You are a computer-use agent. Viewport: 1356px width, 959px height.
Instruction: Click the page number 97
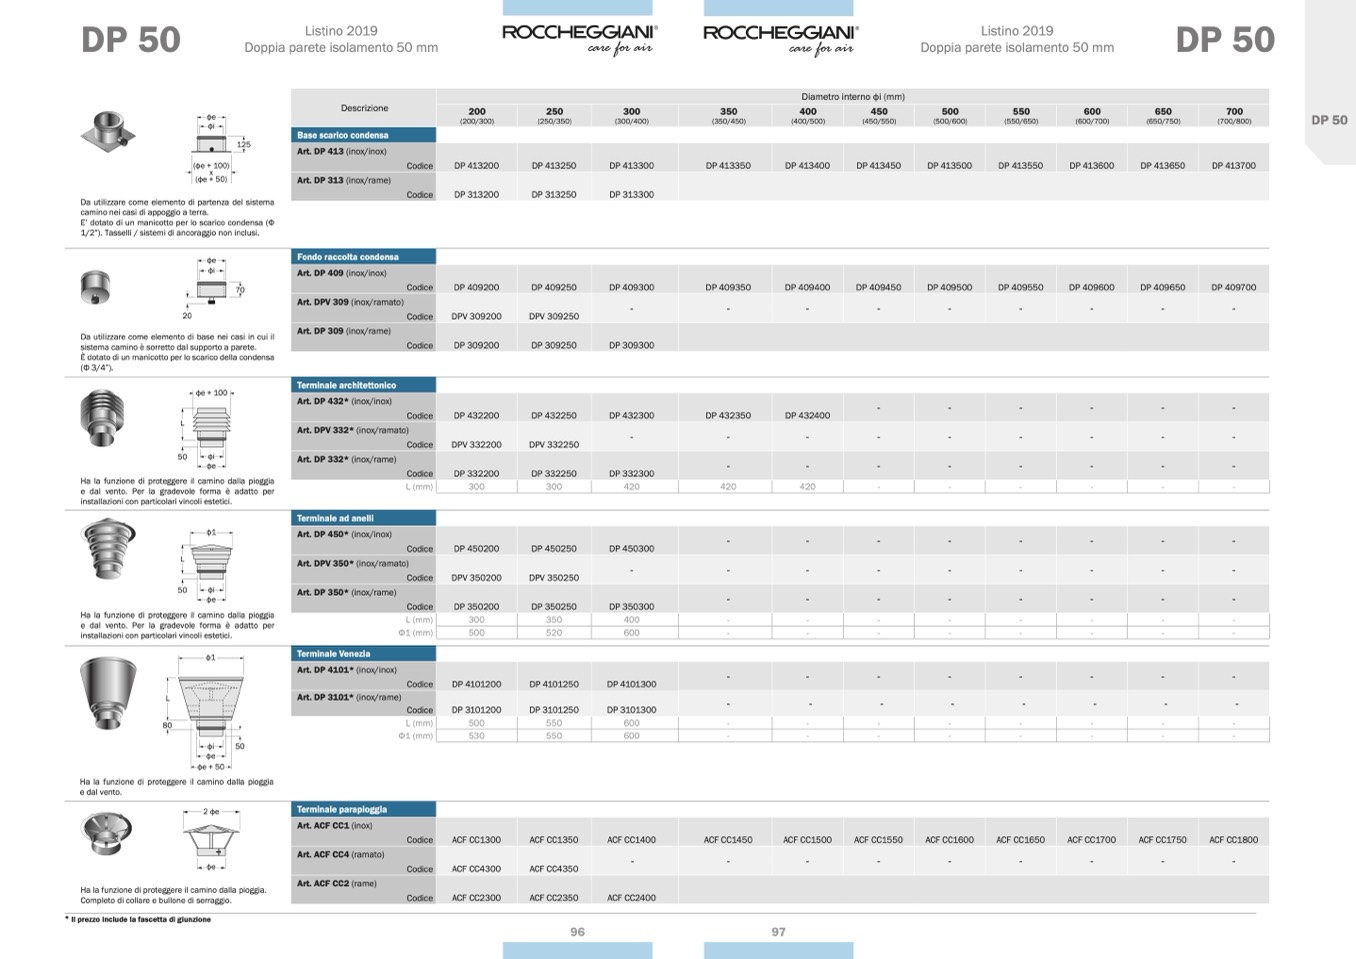point(778,932)
